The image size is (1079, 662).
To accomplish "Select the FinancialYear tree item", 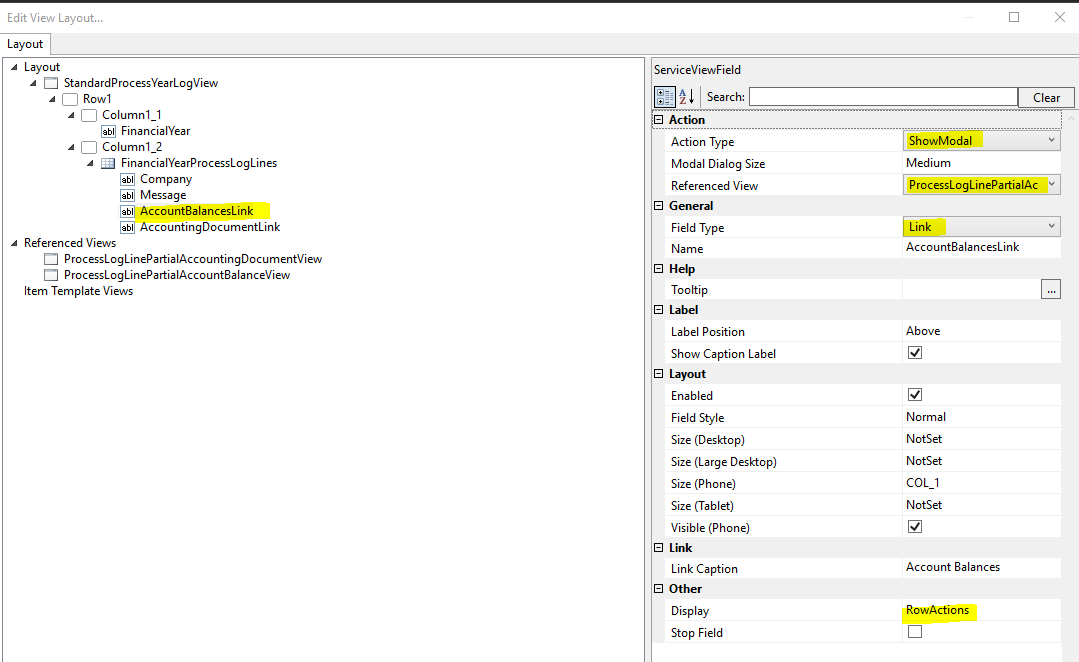I will click(x=156, y=131).
